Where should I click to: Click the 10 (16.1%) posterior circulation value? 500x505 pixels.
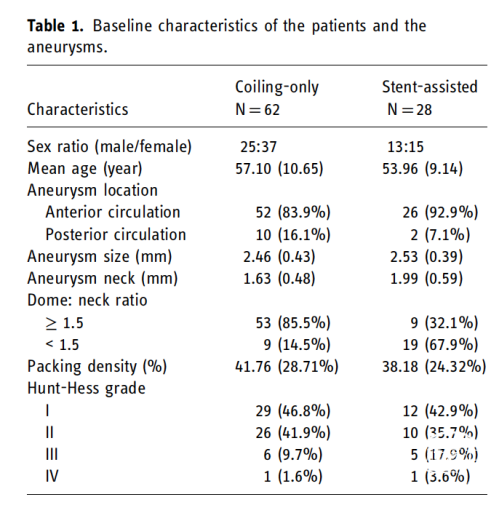point(293,235)
